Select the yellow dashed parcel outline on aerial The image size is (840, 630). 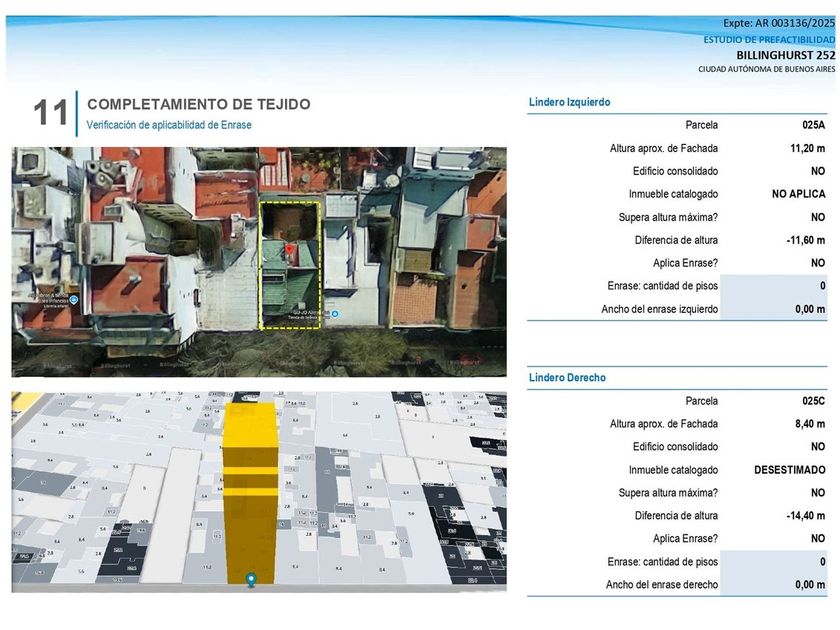coord(290,265)
